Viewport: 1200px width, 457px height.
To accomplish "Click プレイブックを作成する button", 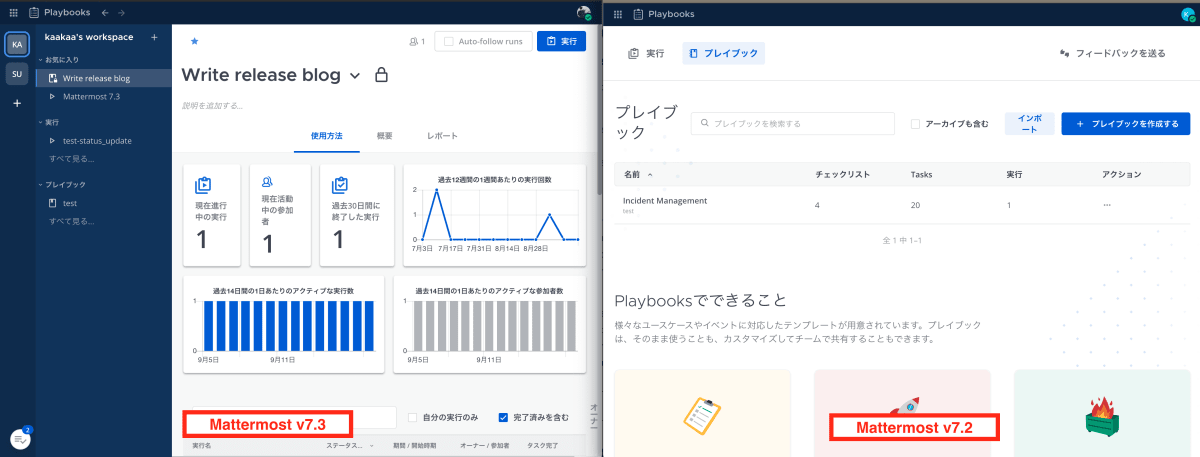I will coord(1126,124).
